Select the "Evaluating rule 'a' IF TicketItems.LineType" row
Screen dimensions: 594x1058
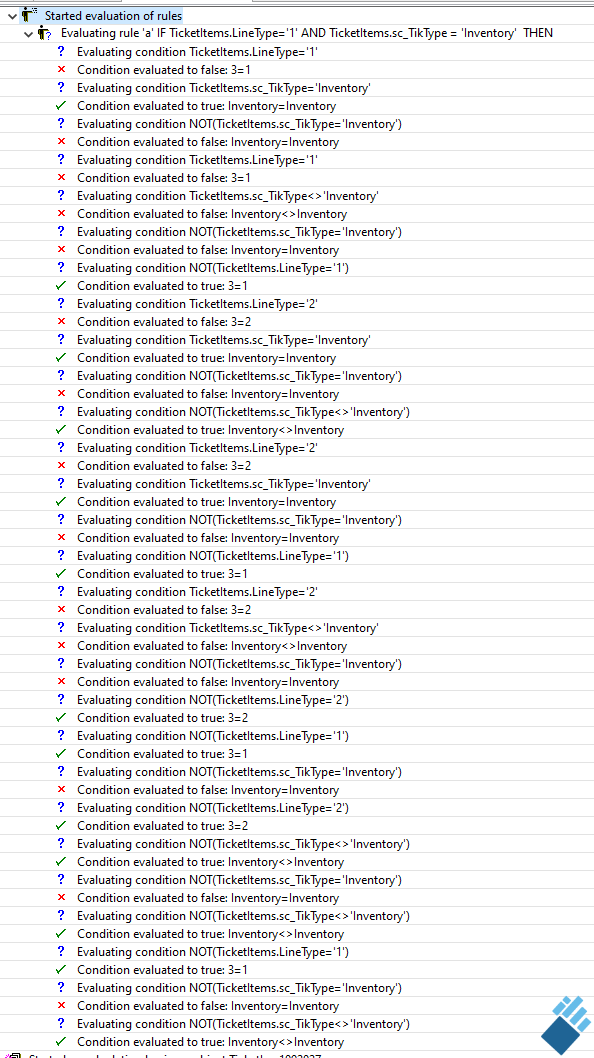(x=307, y=33)
